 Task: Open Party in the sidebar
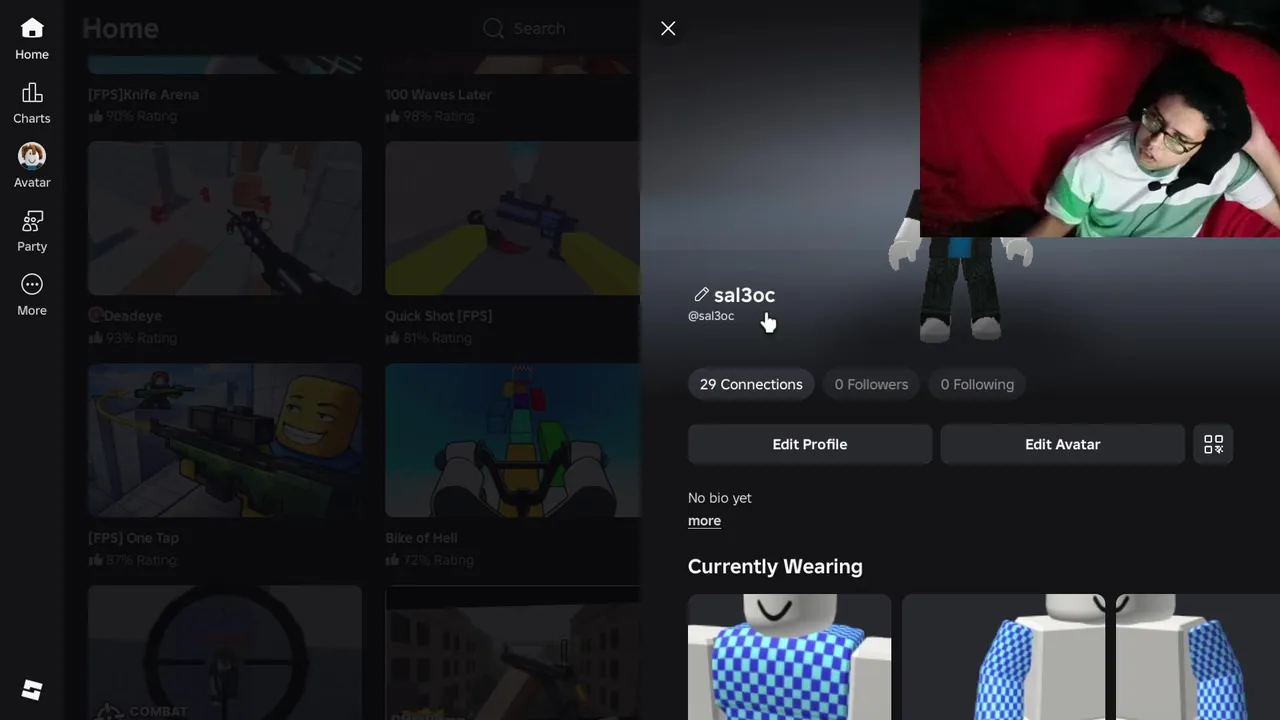32,232
